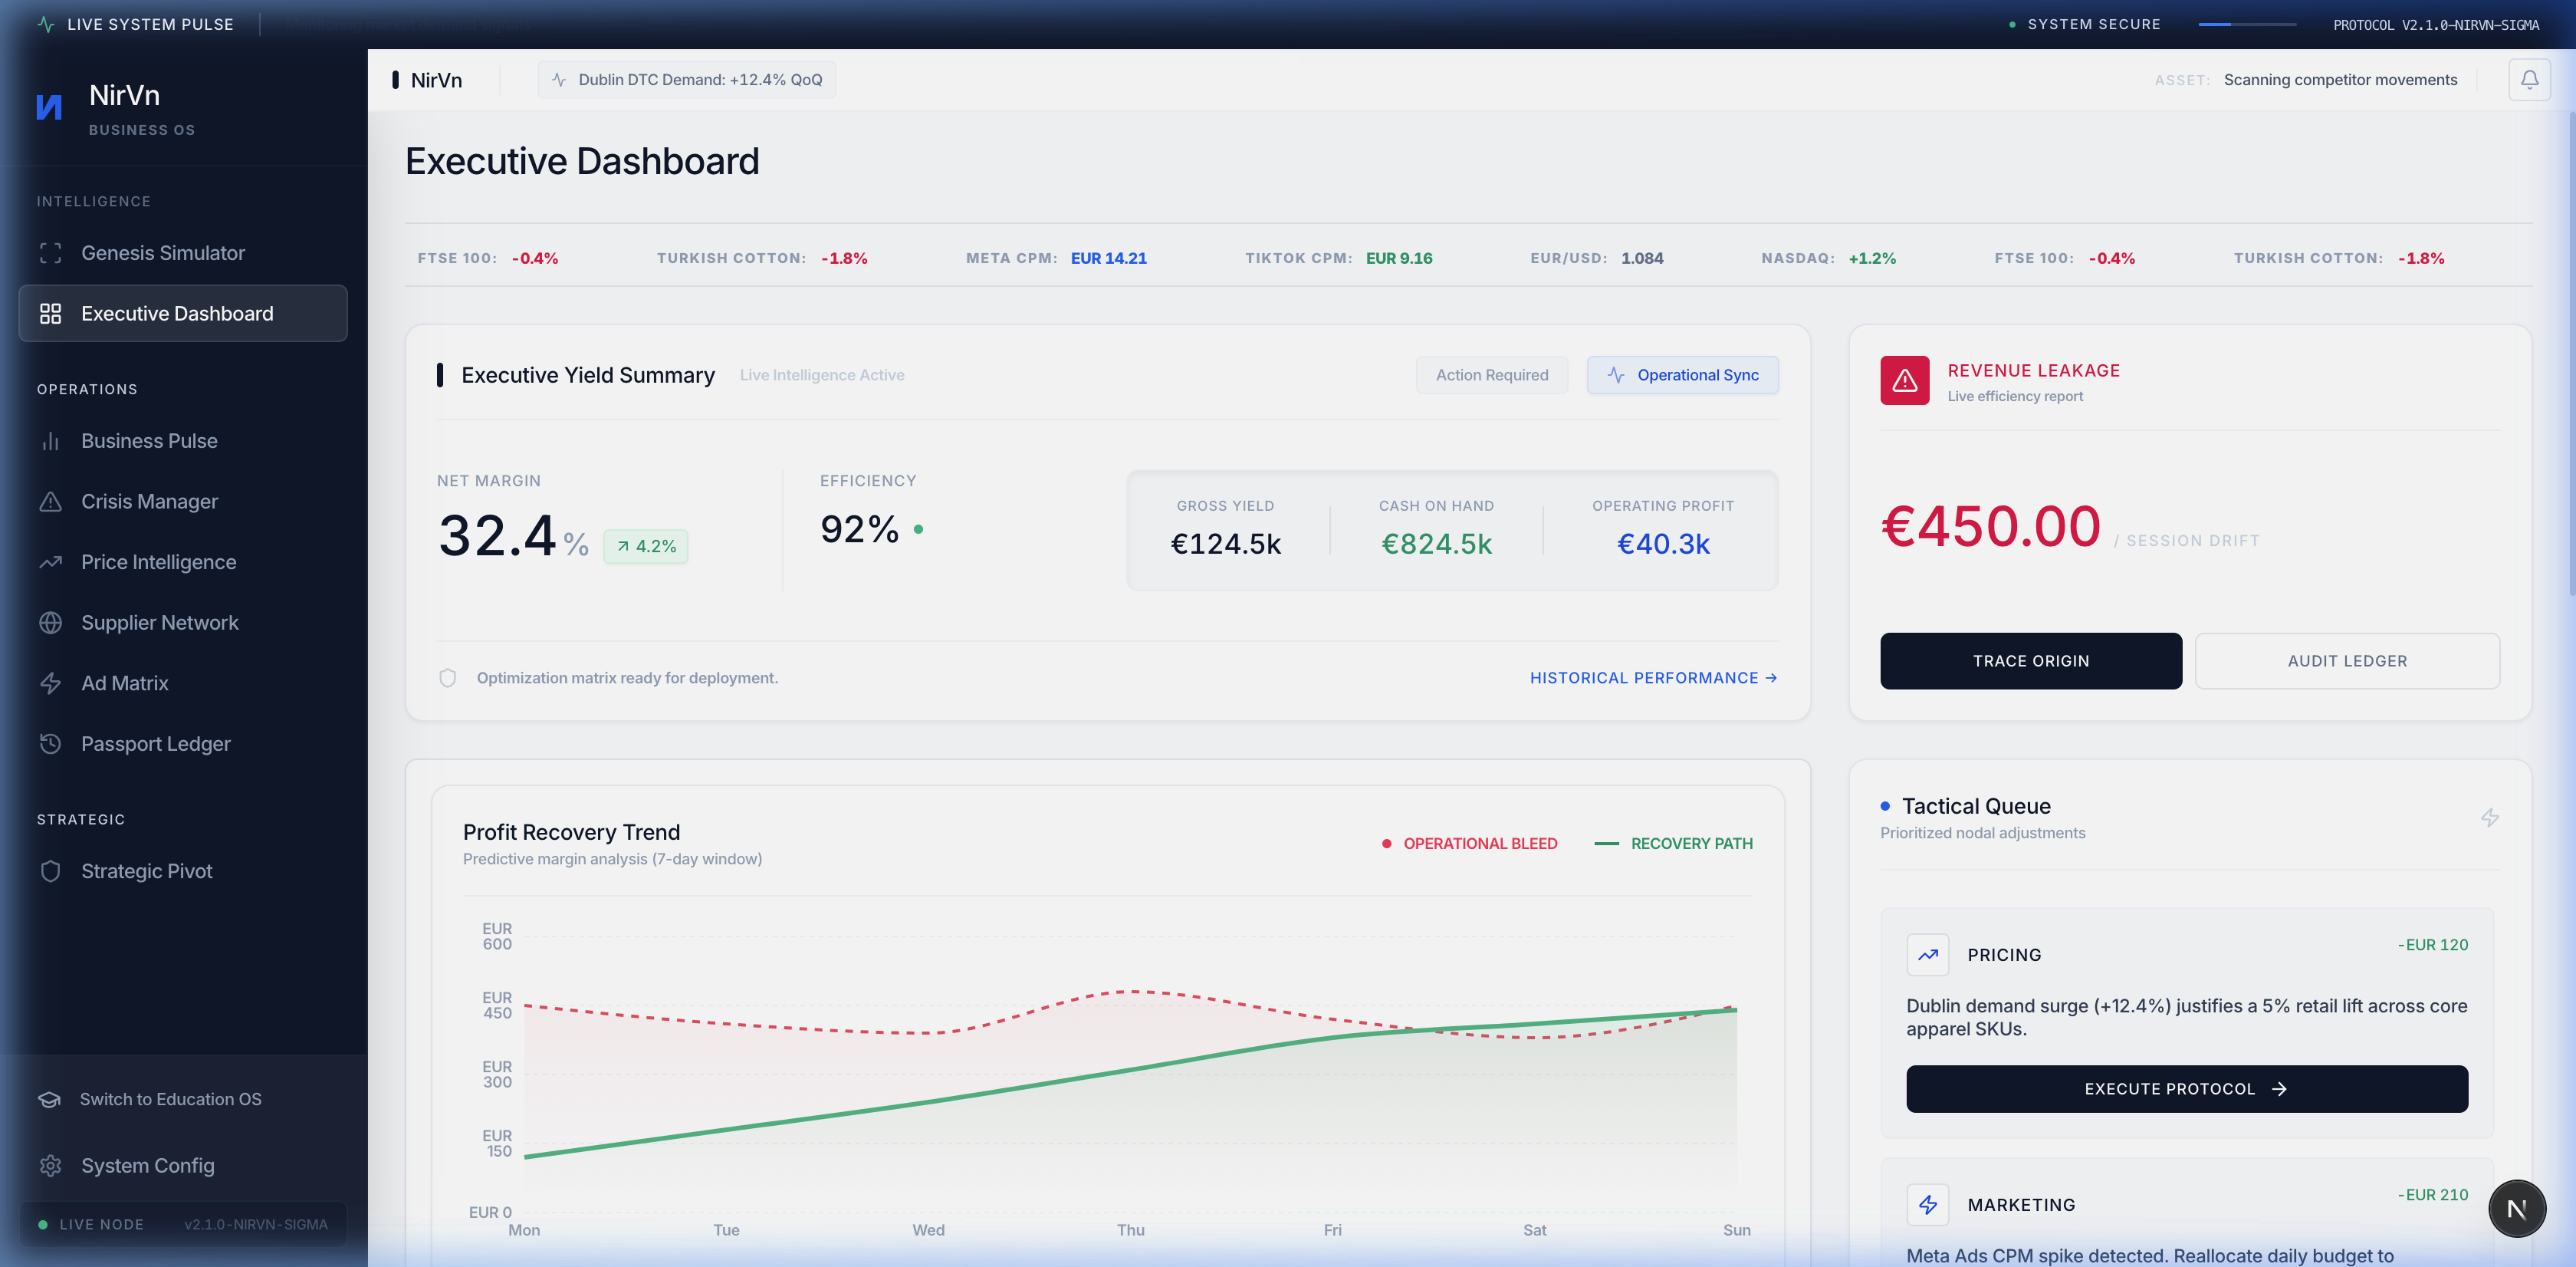Click the Supplier Network globe icon
Screen dimensions: 2576x1267
pos(51,623)
